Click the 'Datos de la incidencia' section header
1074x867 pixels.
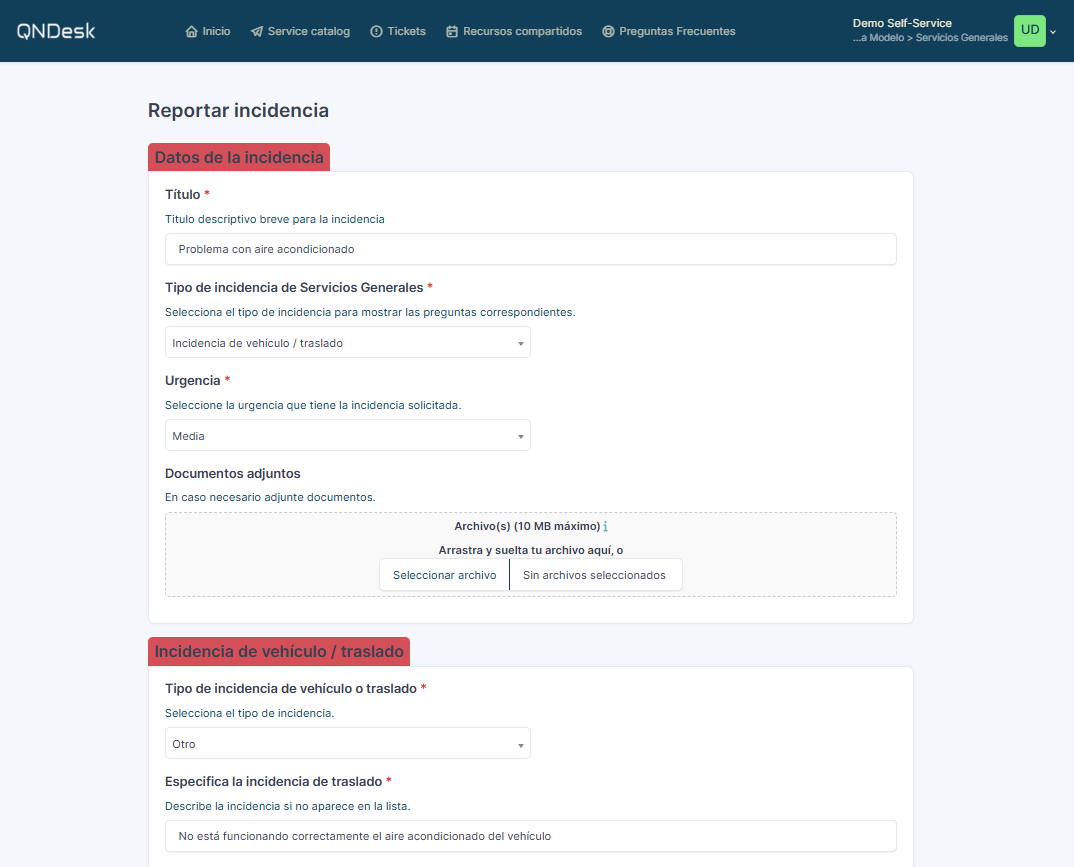click(239, 158)
